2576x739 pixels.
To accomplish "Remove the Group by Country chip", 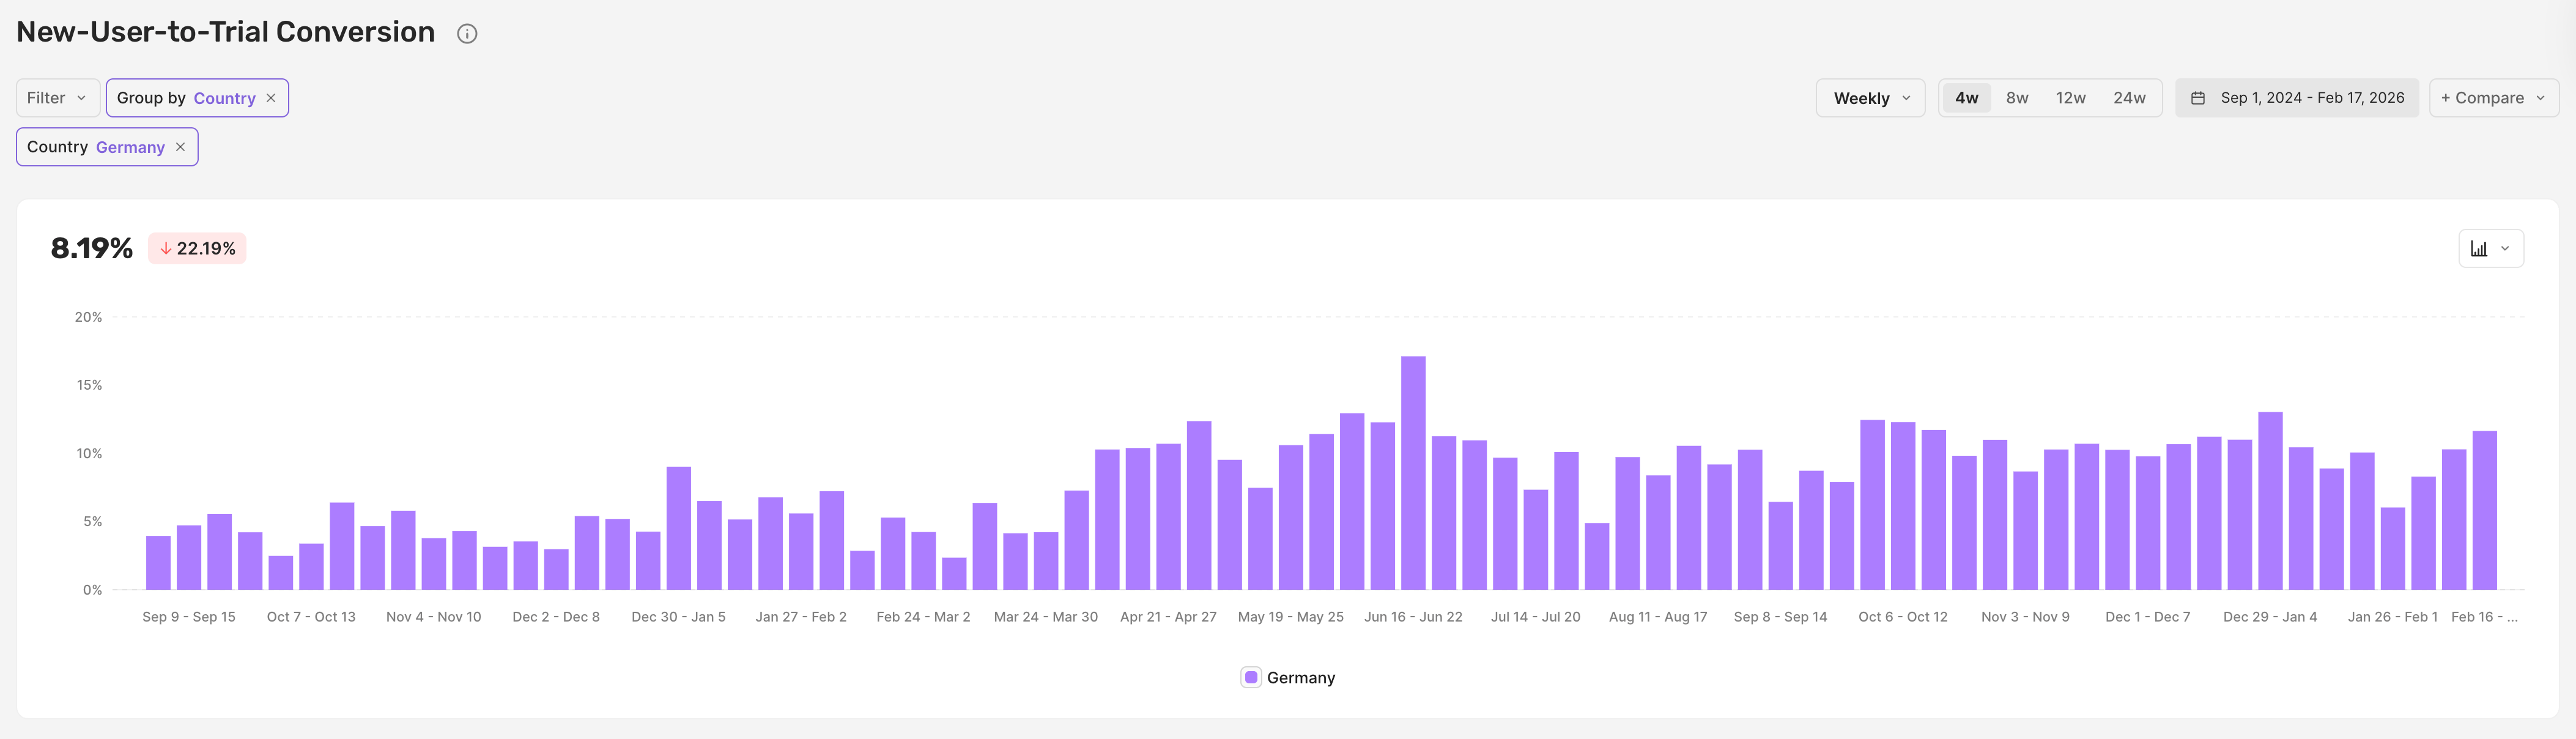I will click(x=271, y=98).
